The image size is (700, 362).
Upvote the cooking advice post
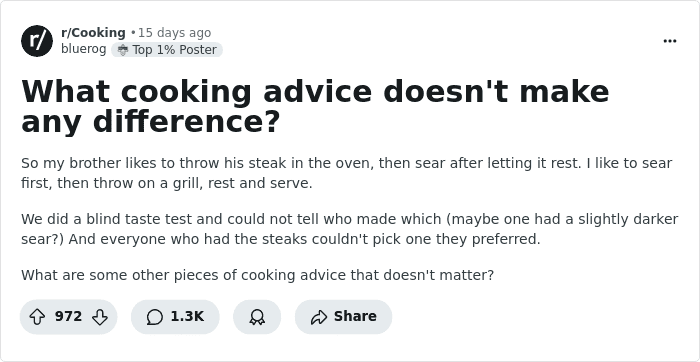(37, 317)
